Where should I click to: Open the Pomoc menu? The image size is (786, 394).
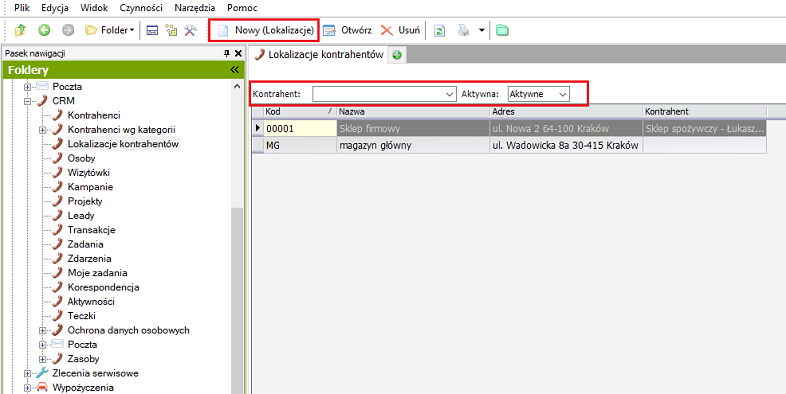[242, 8]
